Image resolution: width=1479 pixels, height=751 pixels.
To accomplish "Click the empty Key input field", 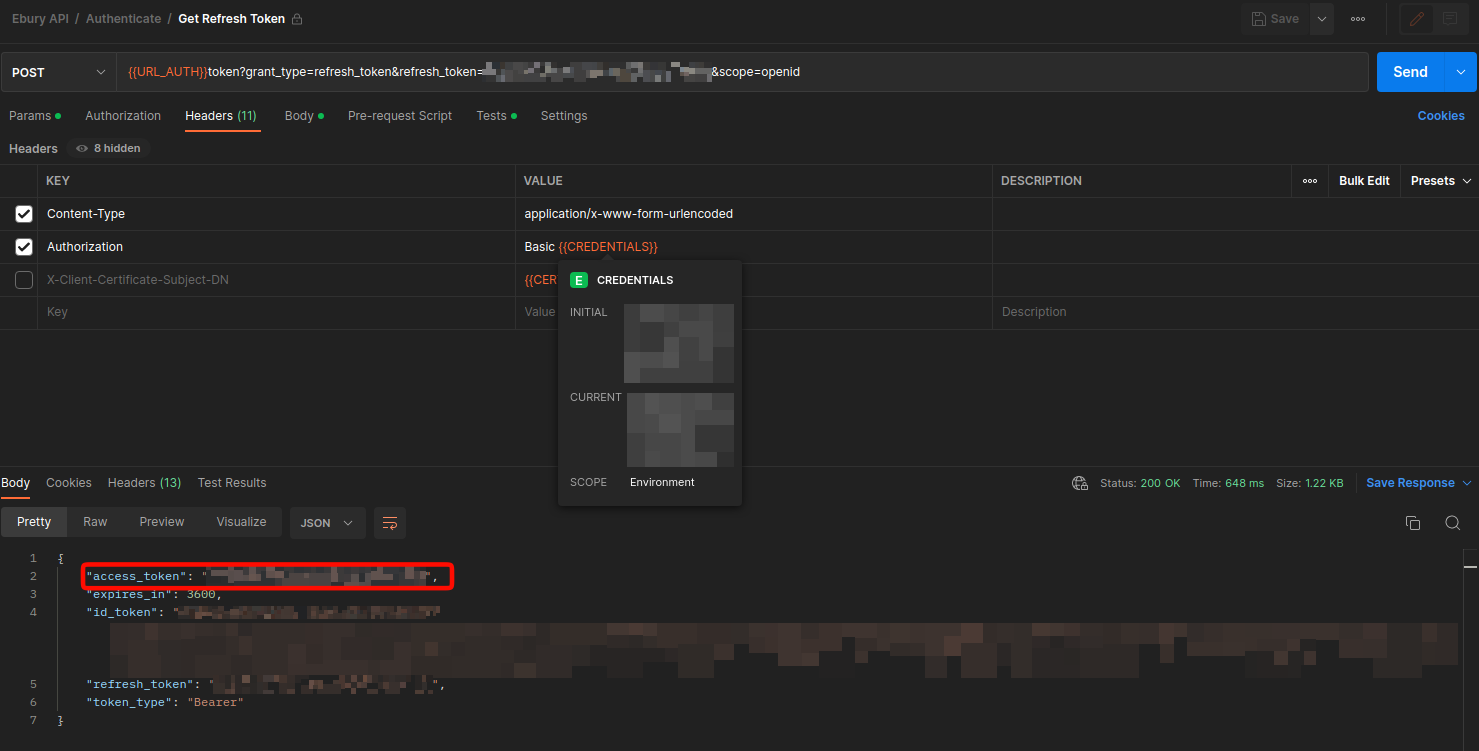I will point(278,312).
